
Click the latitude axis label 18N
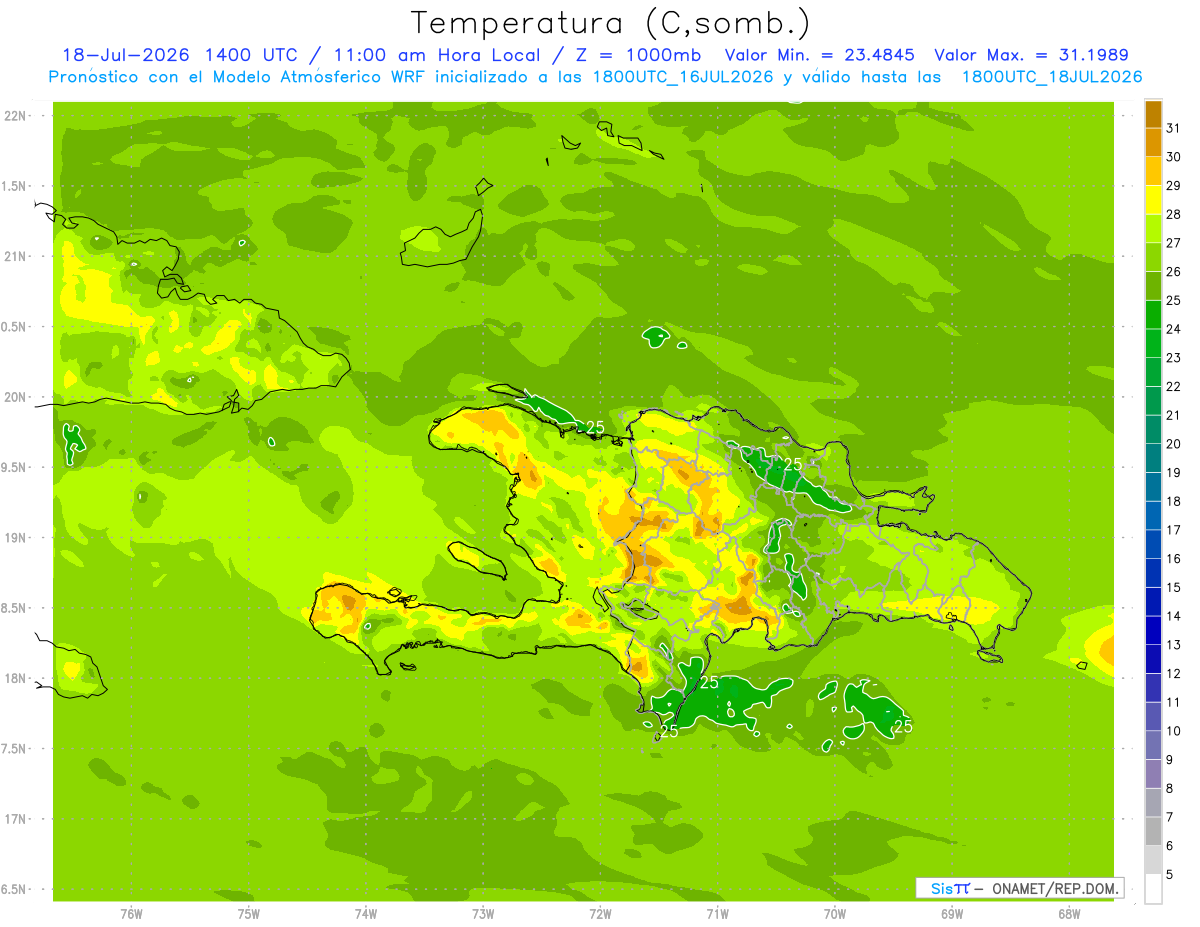pyautogui.click(x=17, y=678)
